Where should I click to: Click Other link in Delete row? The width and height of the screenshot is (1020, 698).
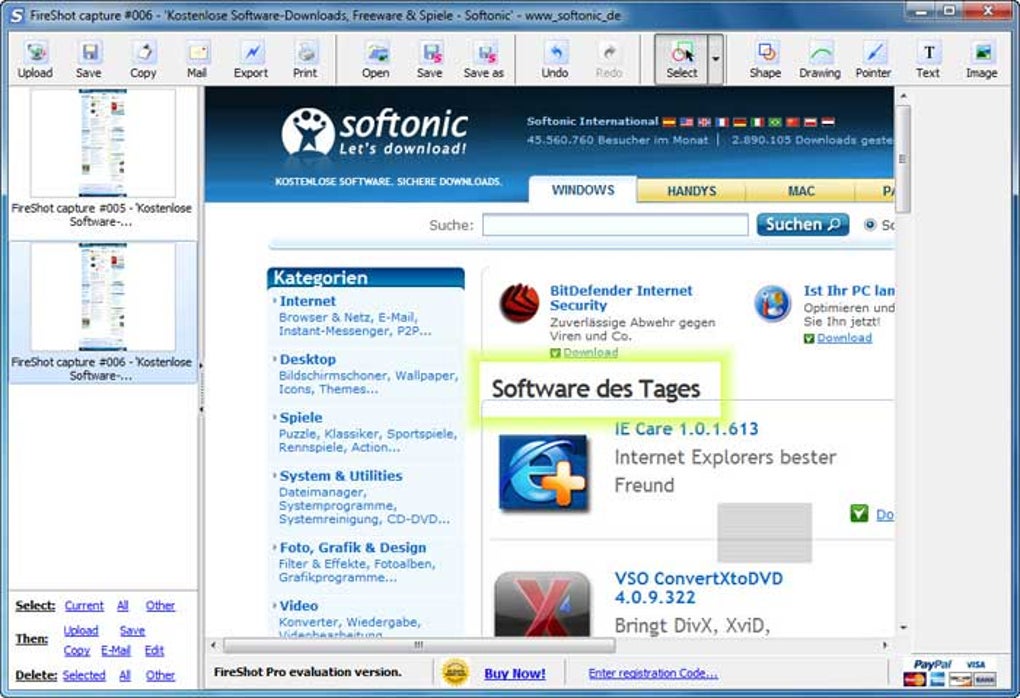(x=160, y=675)
